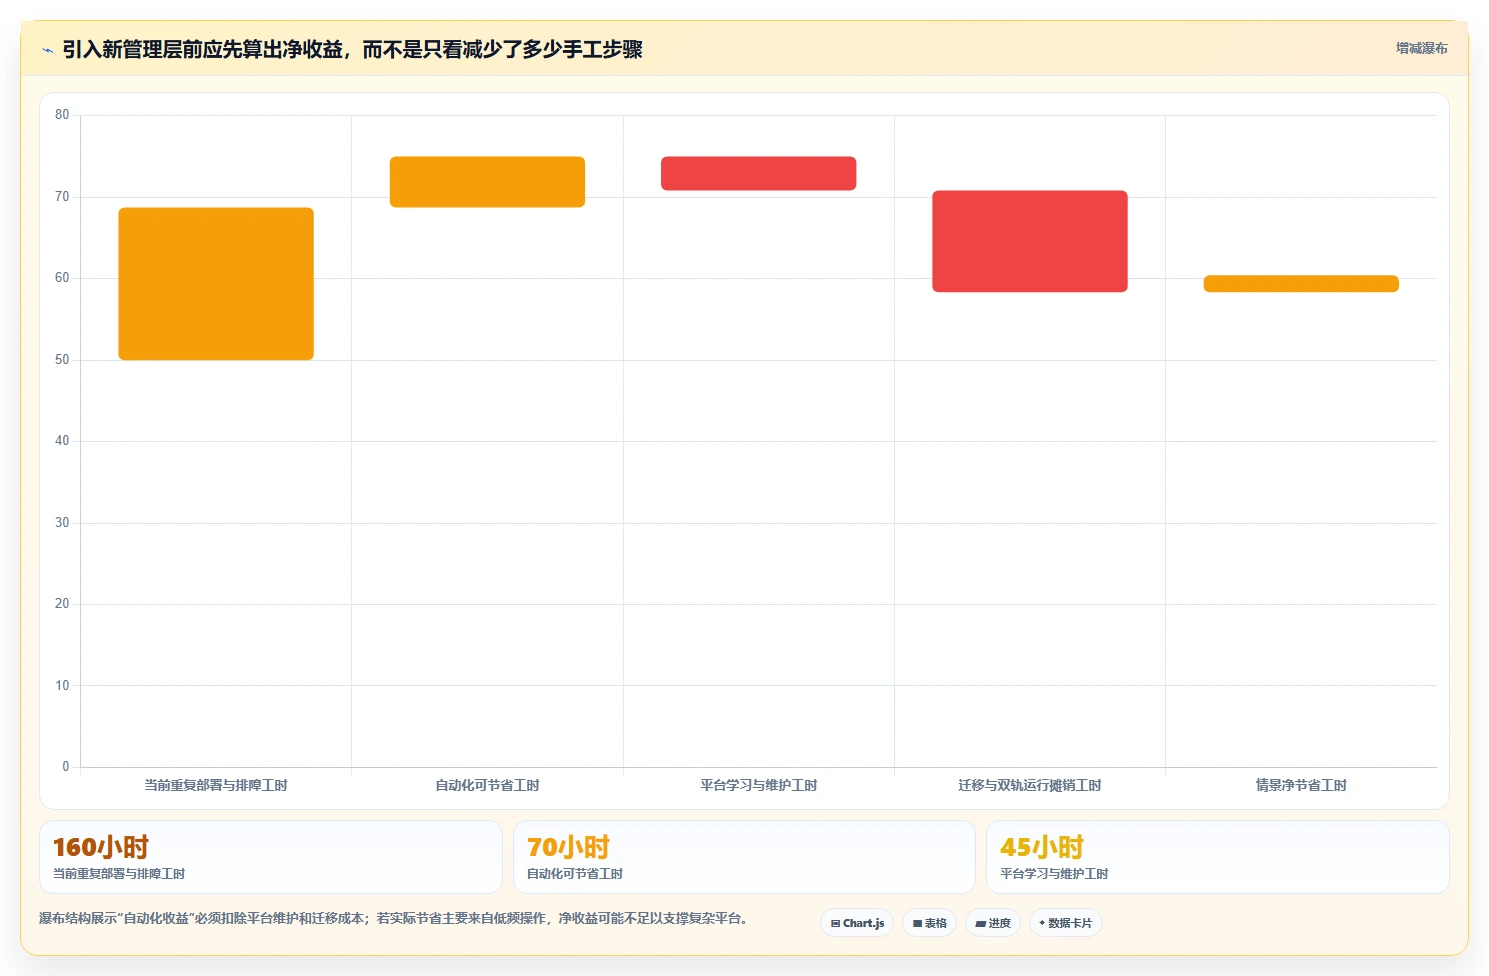Image resolution: width=1489 pixels, height=976 pixels.
Task: Click the orange 自动化可节省工时 bar
Action: (x=487, y=182)
